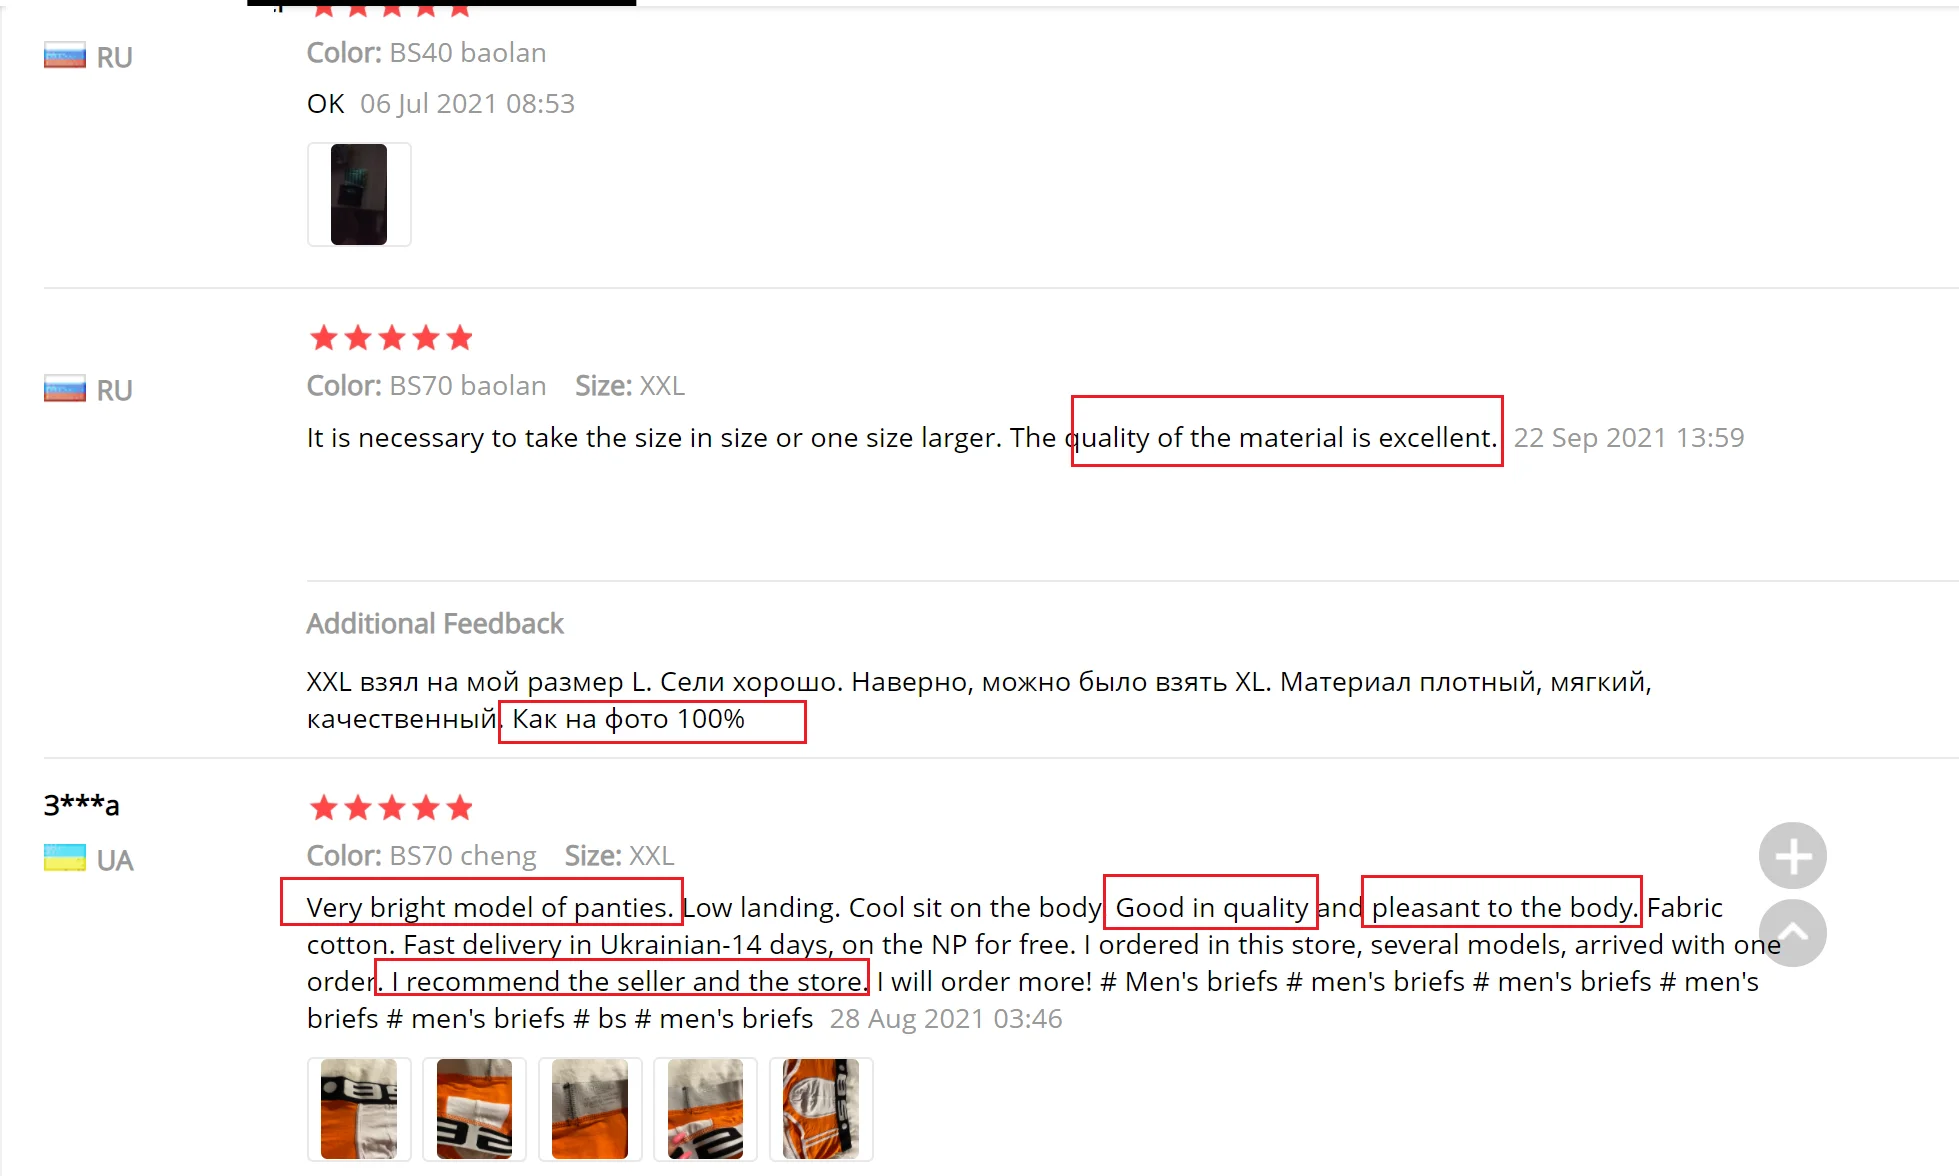The height and width of the screenshot is (1176, 1959).
Task: Click the five-star rating of the BS70 baolan review
Action: (391, 338)
